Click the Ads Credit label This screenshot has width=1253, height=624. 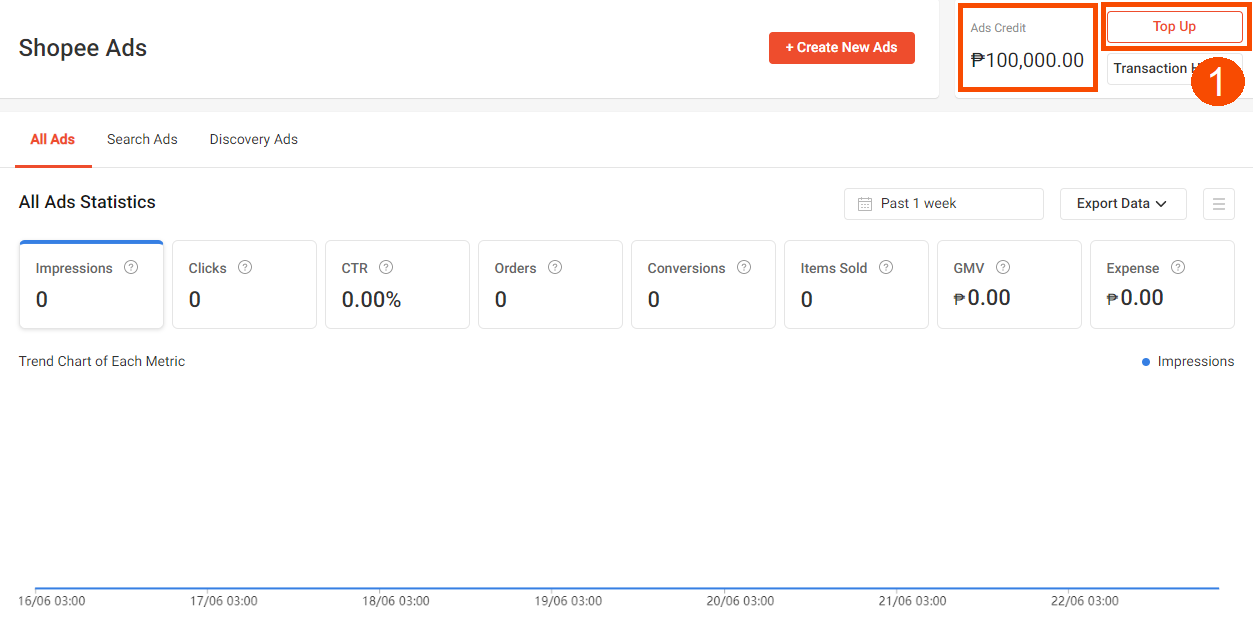coord(998,28)
